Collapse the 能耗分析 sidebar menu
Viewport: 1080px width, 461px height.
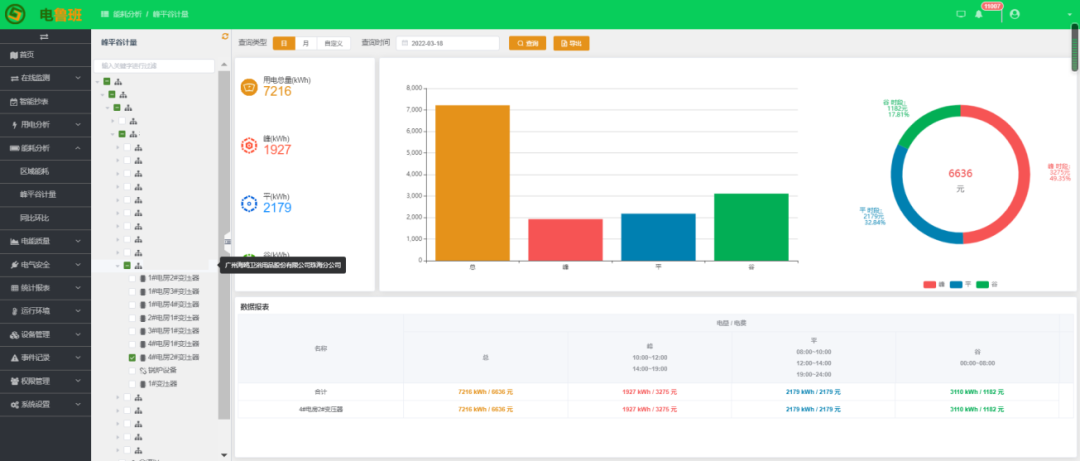[45, 148]
